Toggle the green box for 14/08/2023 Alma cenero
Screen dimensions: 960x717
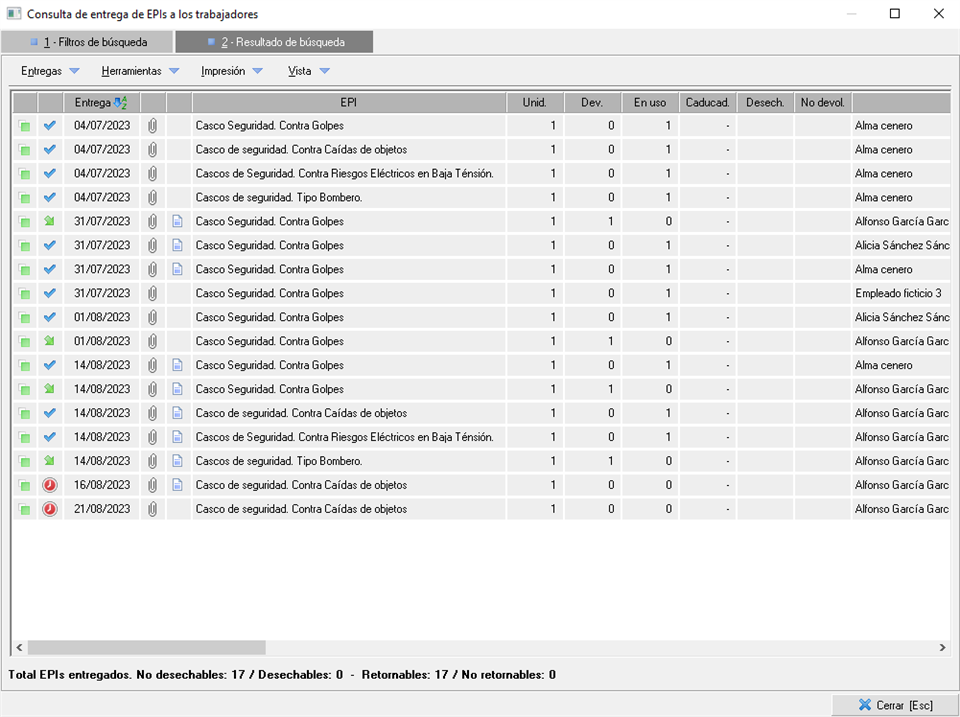[x=25, y=366]
